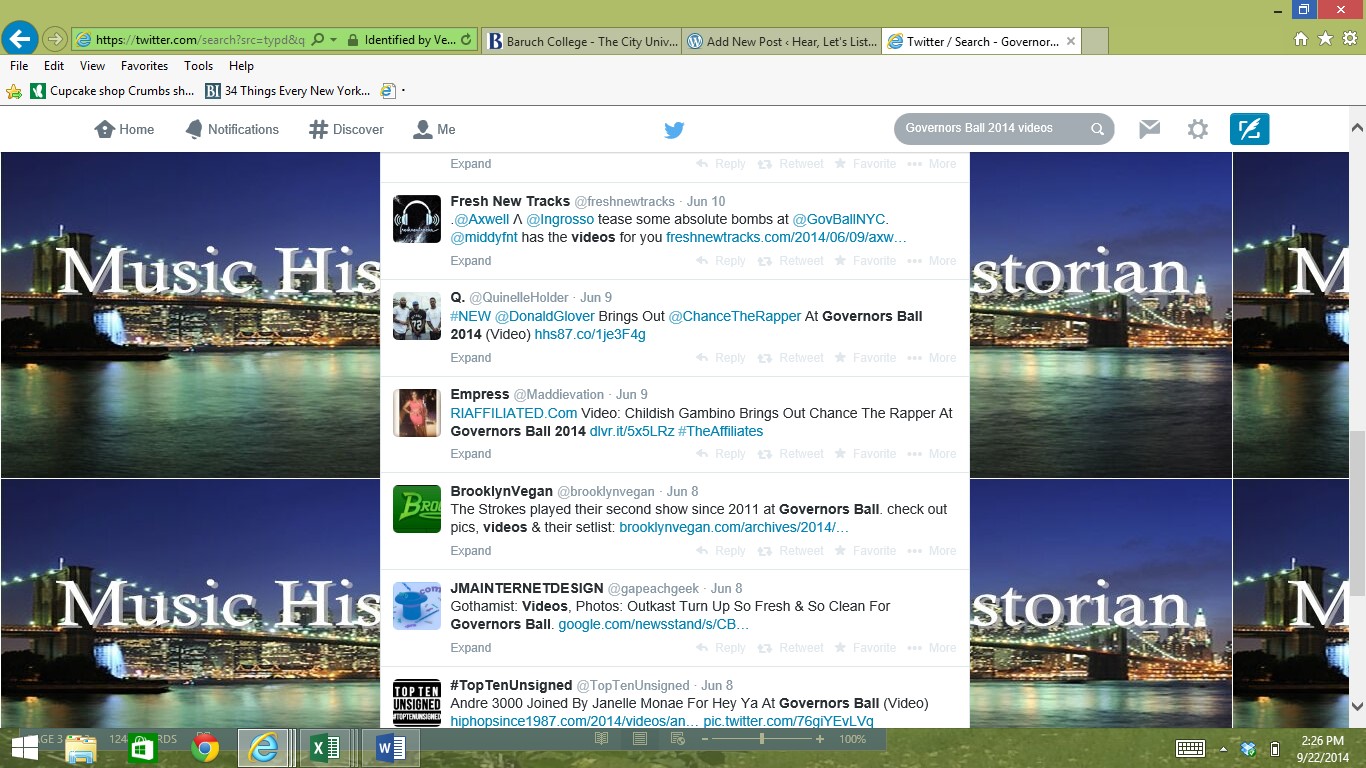Open Notifications bell in Twitter nav
This screenshot has width=1366, height=768.
click(x=232, y=129)
